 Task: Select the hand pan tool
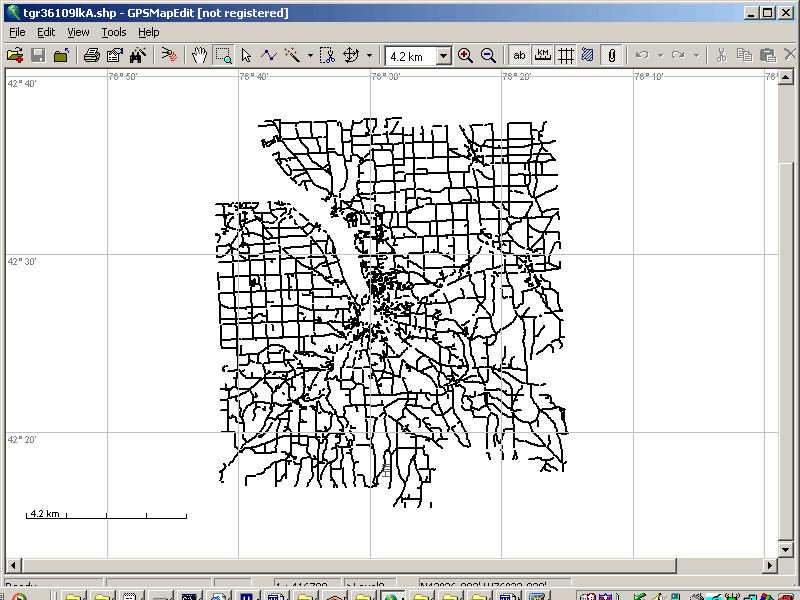(x=199, y=55)
